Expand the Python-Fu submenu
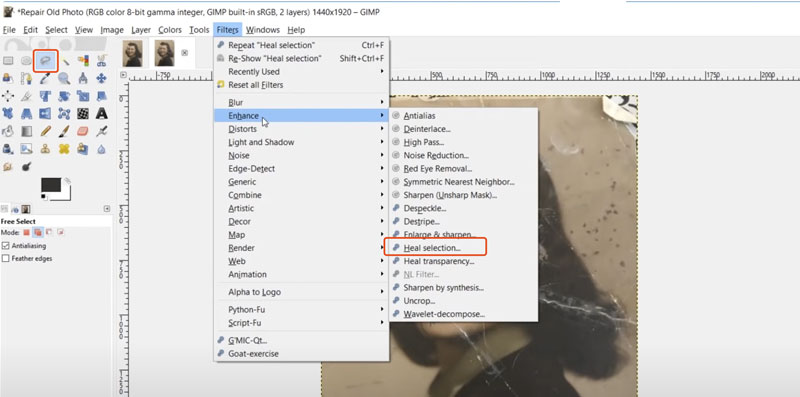This screenshot has width=800, height=397. coord(301,310)
